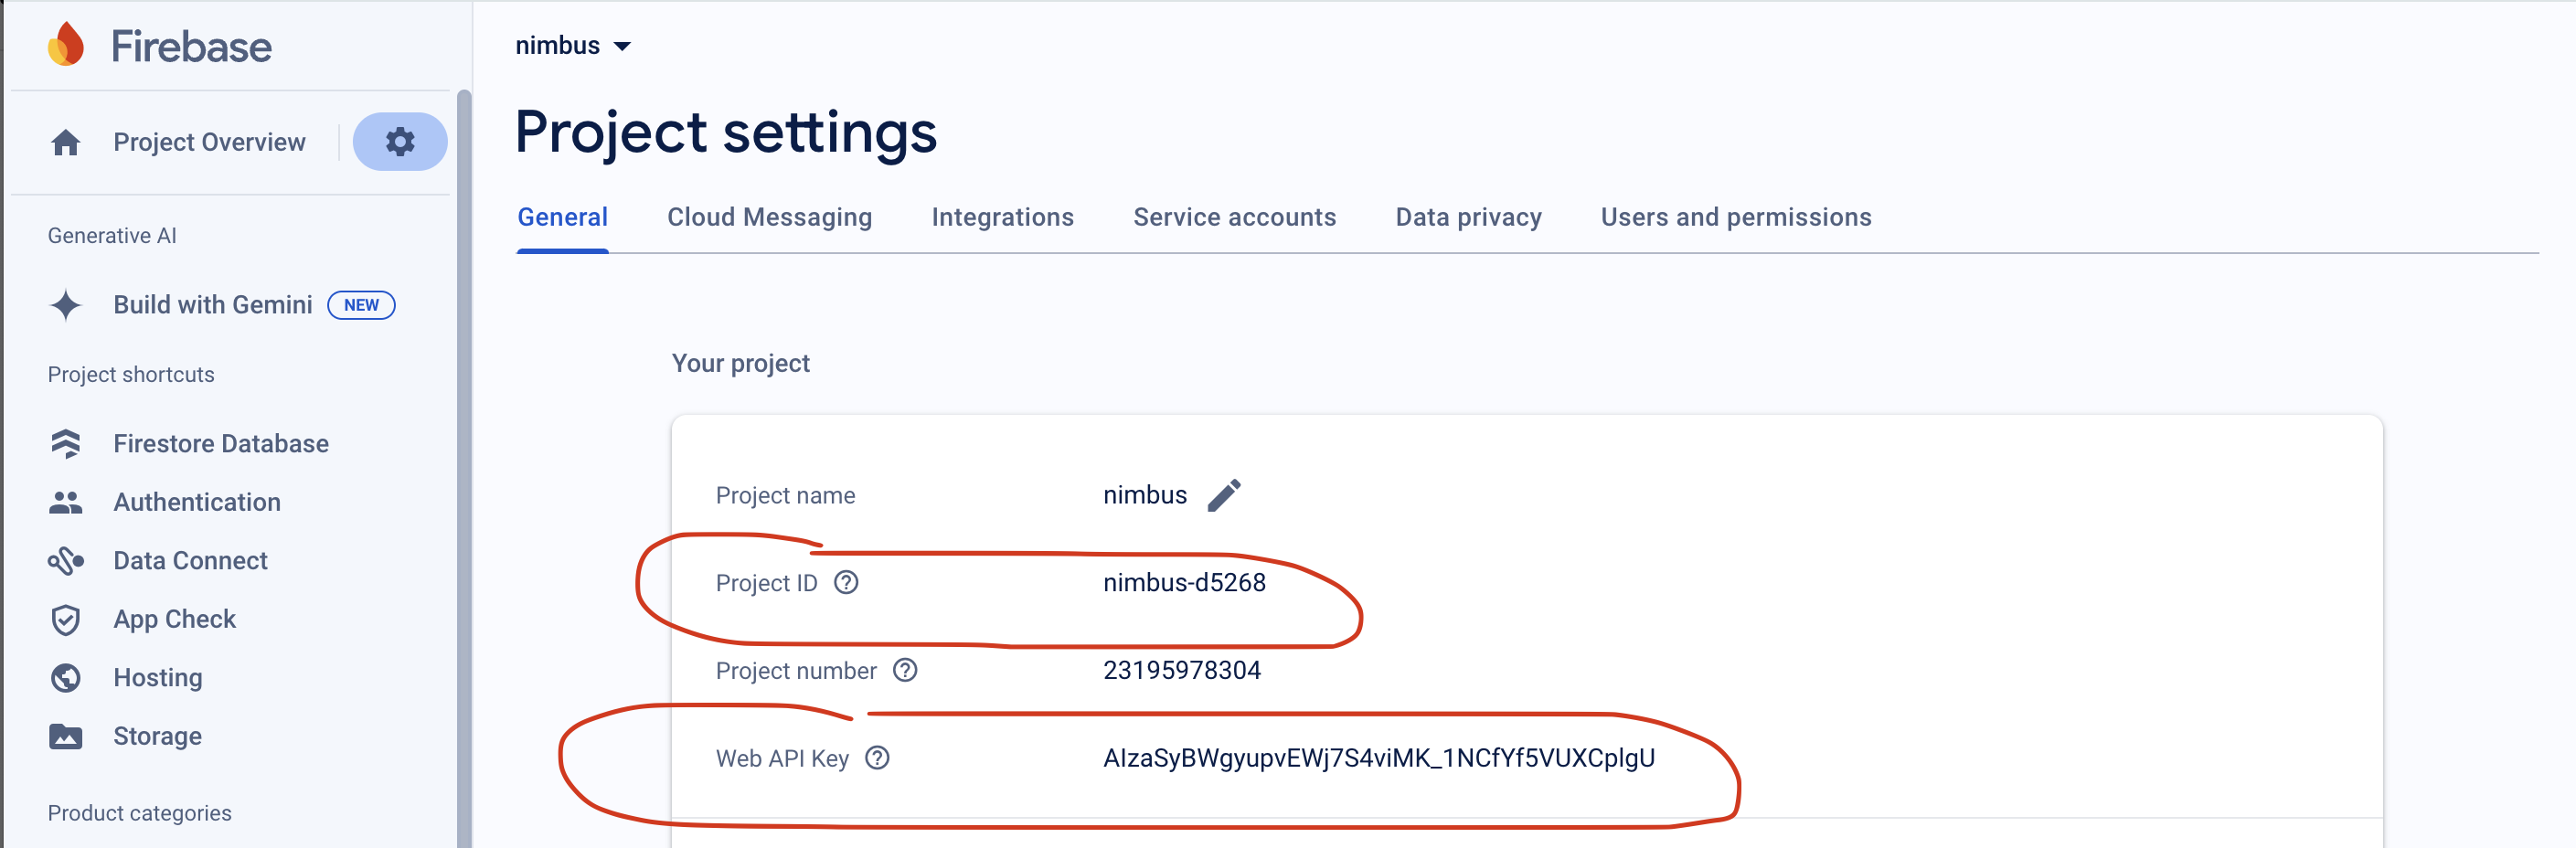This screenshot has height=848, width=2576.
Task: Open the Web API Key help tooltip
Action: (878, 759)
